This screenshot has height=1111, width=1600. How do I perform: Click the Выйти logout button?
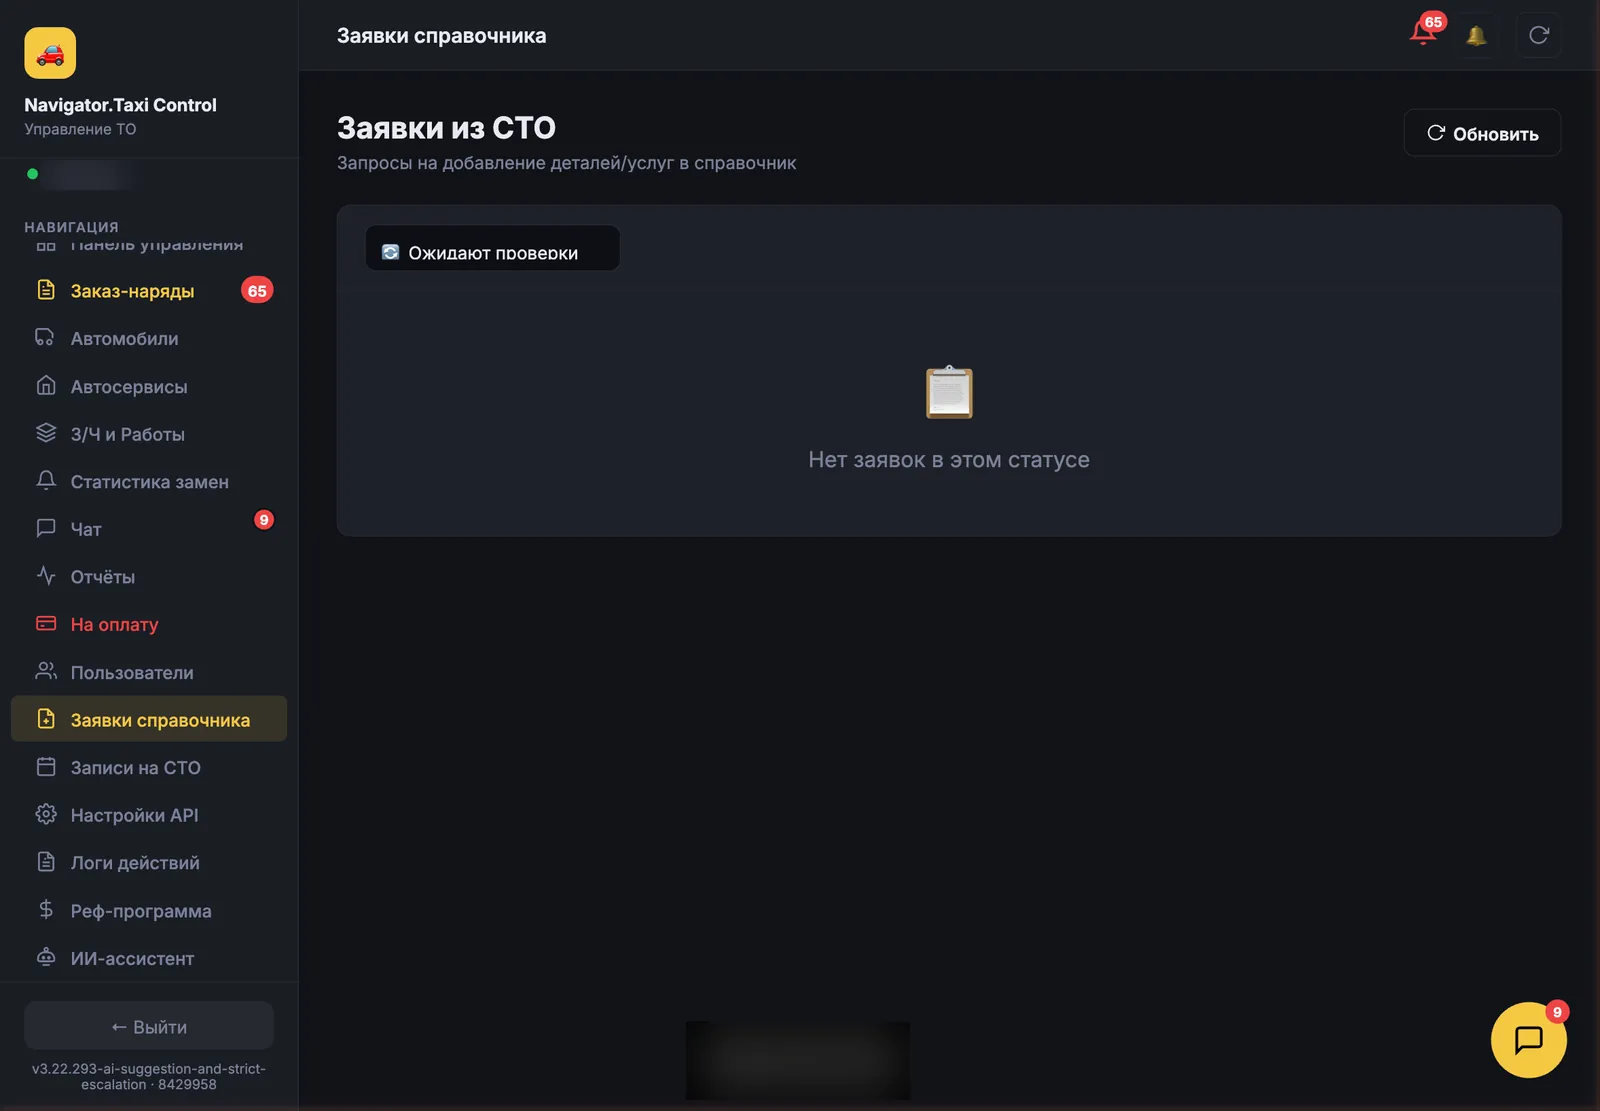click(x=149, y=1026)
